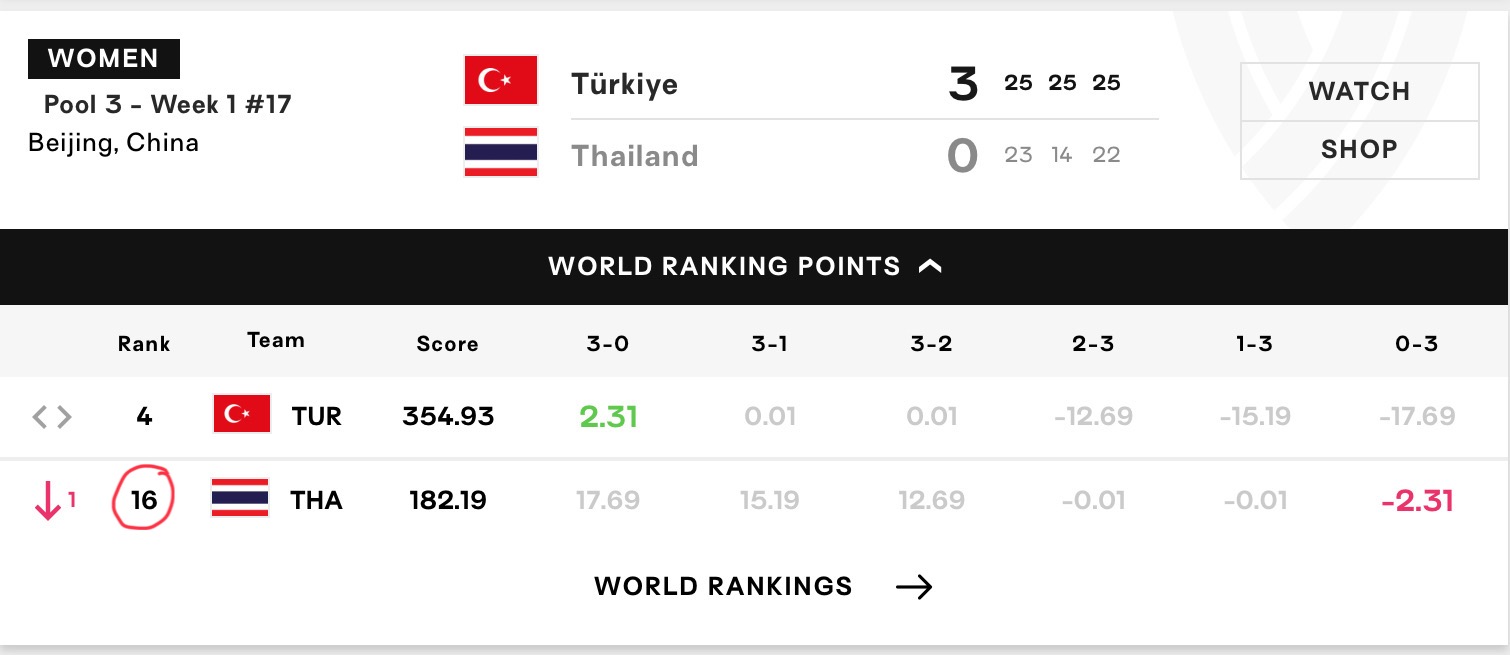Screen dimensions: 1510x655
Task: Select the WOMEN category label
Action: click(x=104, y=59)
